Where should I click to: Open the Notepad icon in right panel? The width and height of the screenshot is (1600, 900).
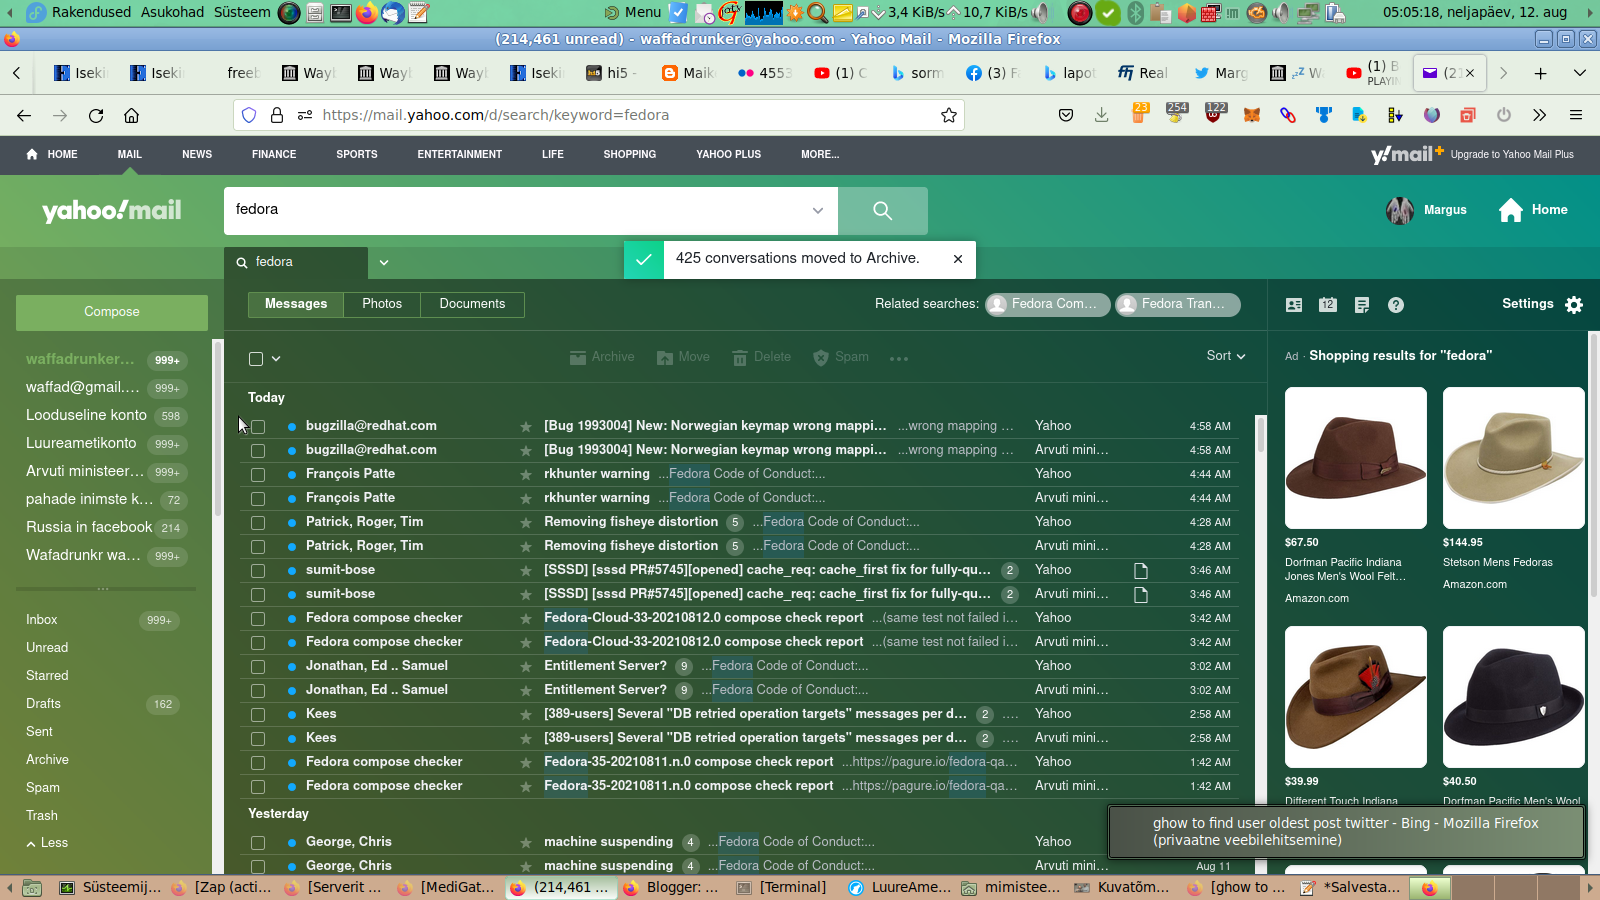click(x=1362, y=305)
